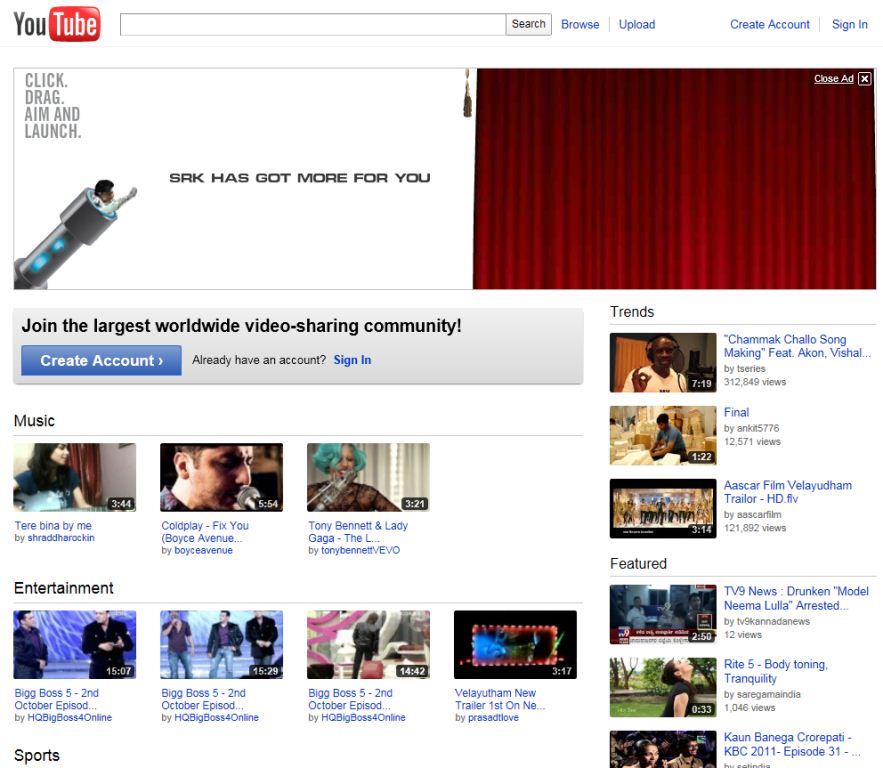Screen dimensions: 883x768
Task: Open the Browse link in header
Action: point(580,24)
